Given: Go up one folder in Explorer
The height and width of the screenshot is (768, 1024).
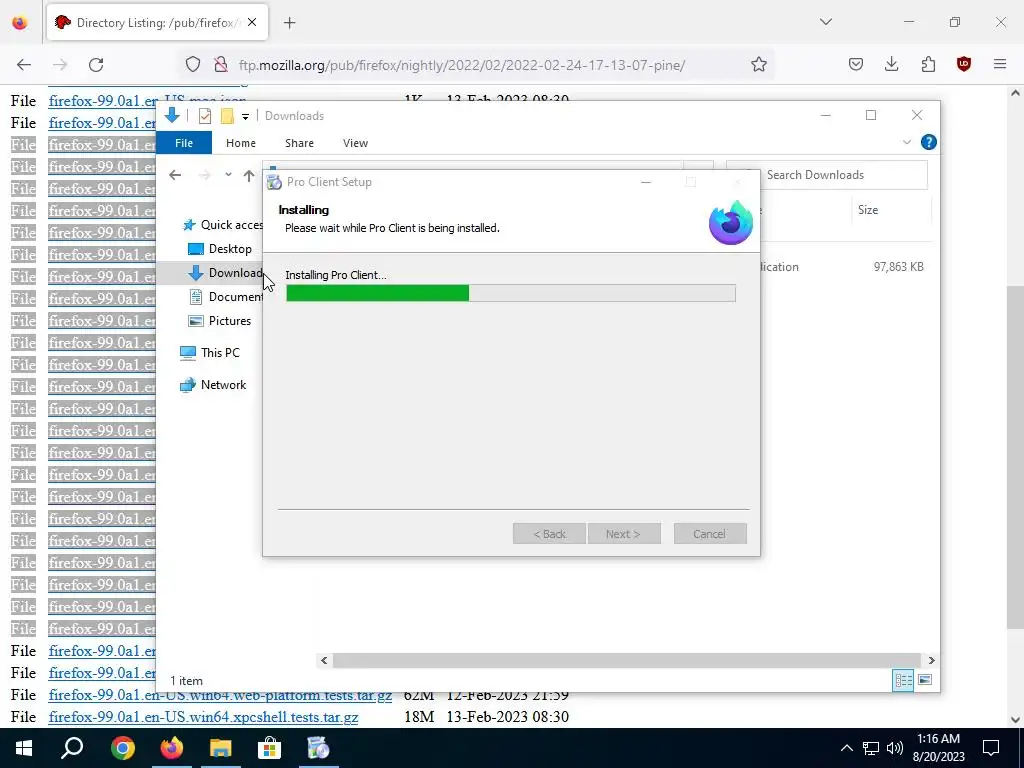Looking at the screenshot, I should (249, 175).
